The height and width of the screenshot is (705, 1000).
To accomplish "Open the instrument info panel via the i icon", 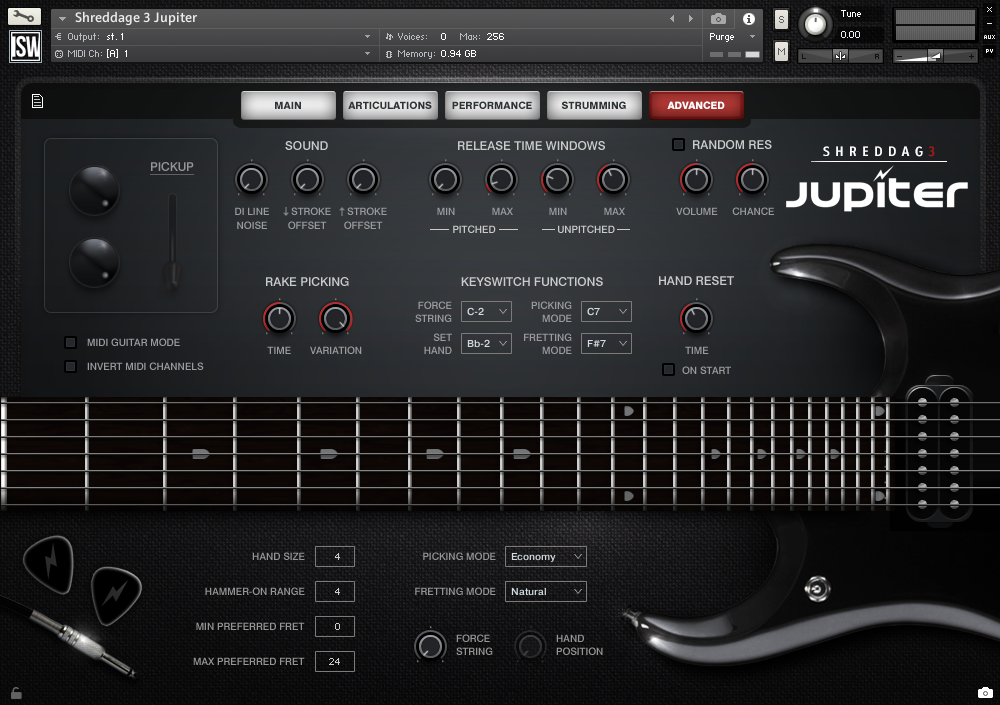I will coord(748,19).
